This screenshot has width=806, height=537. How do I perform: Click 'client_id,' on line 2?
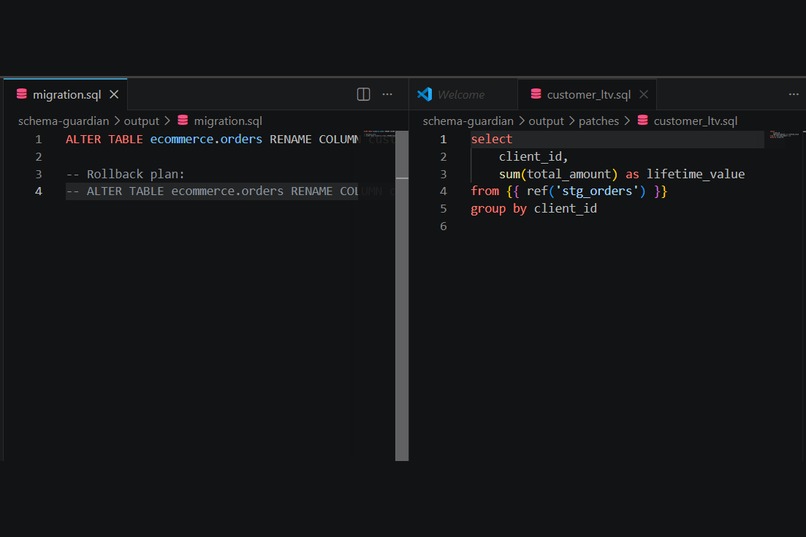[533, 157]
